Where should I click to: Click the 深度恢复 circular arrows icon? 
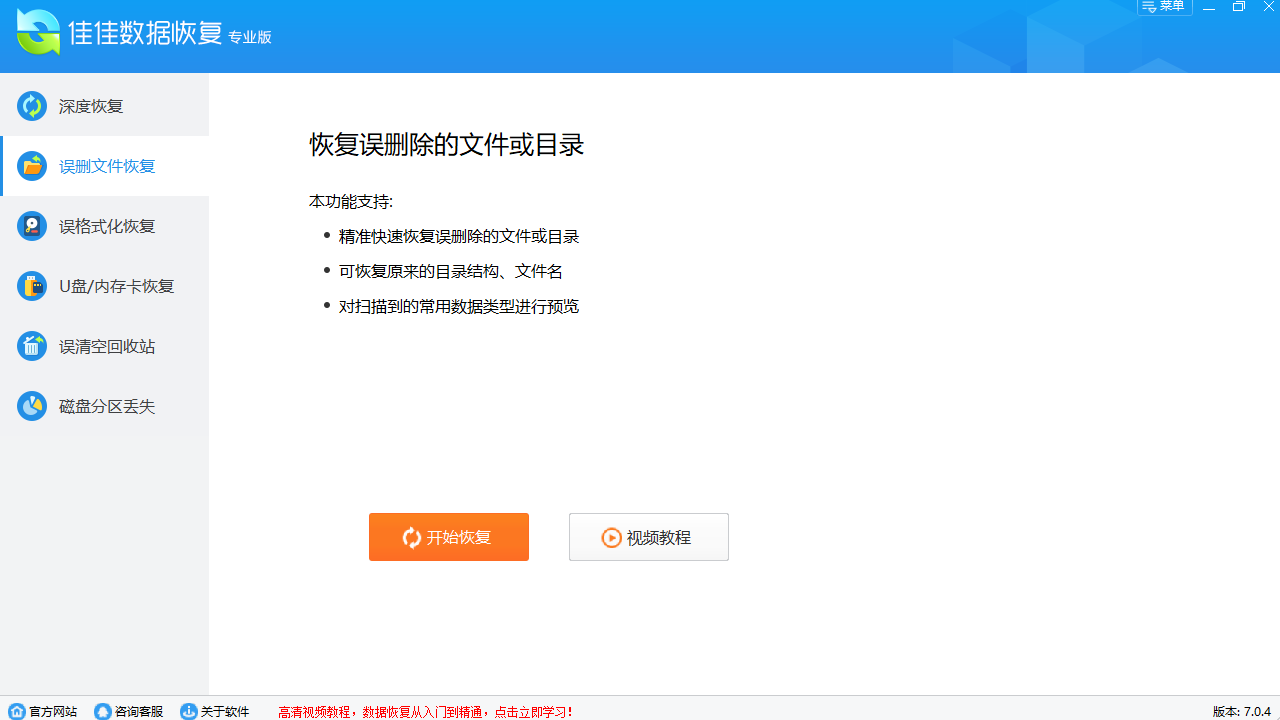point(32,106)
